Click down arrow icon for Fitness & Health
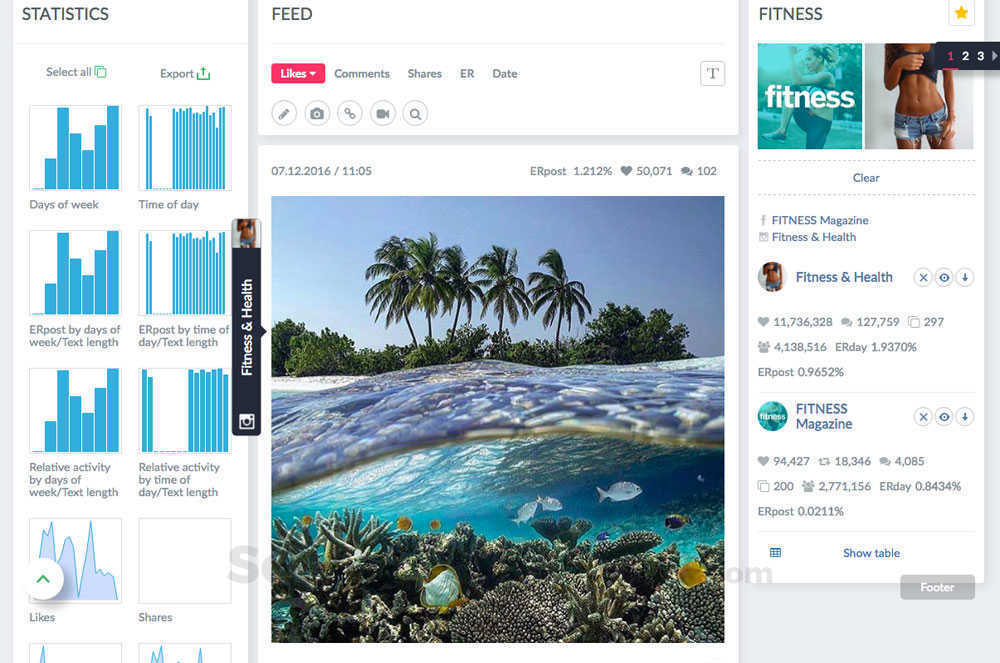1000x663 pixels. (x=965, y=277)
